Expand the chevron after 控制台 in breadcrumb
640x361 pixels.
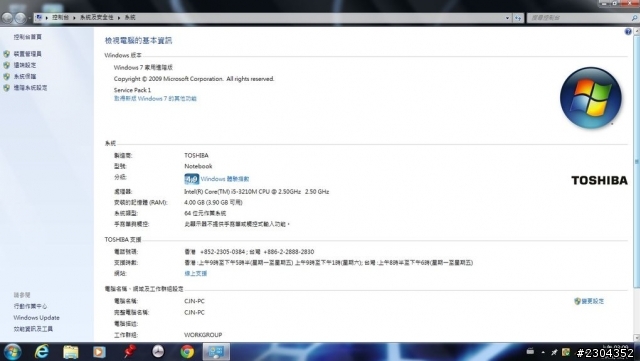[74, 18]
